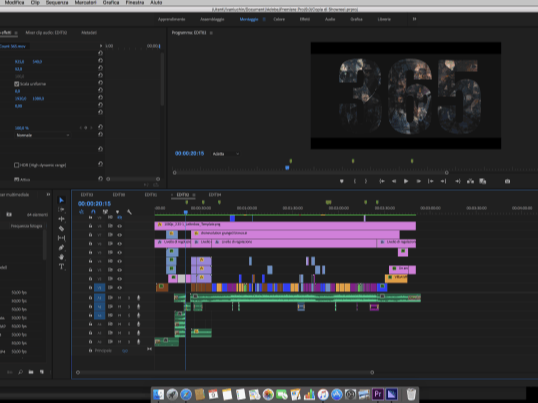Select the Razor tool

coord(61,228)
